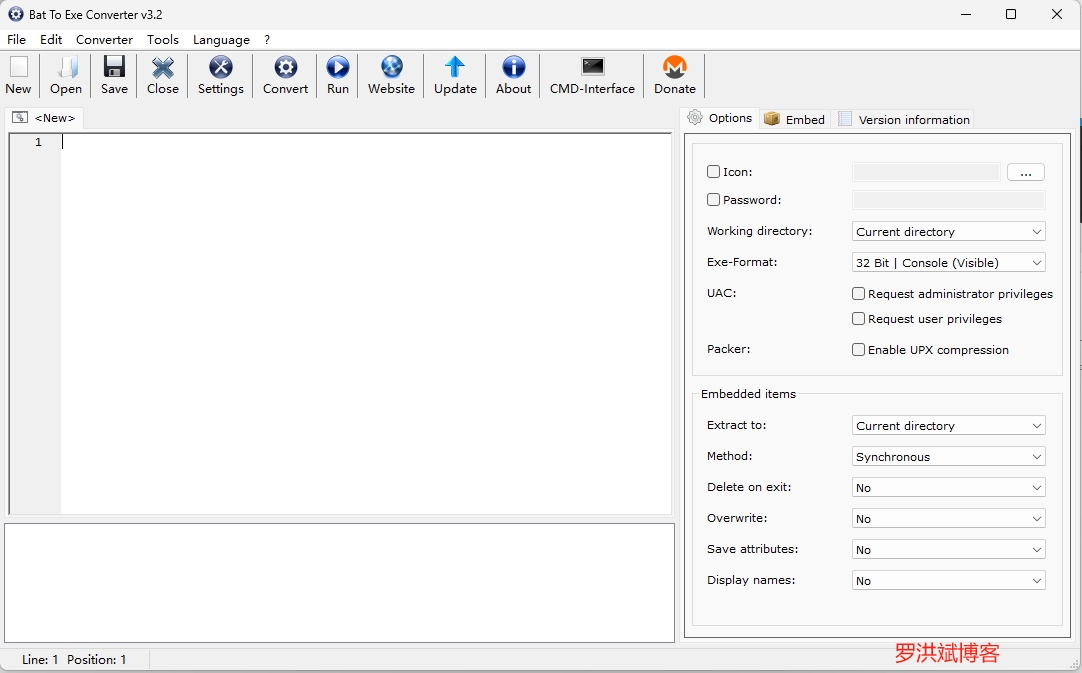Image resolution: width=1082 pixels, height=673 pixels.
Task: Click the icon browse ... button
Action: (x=1025, y=172)
